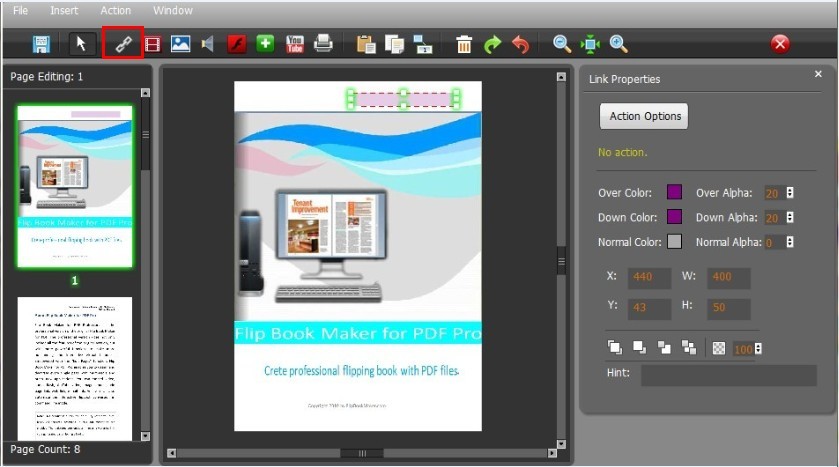The image size is (839, 467).
Task: Click the canvas vertical scrollbar thumb
Action: (x=561, y=261)
